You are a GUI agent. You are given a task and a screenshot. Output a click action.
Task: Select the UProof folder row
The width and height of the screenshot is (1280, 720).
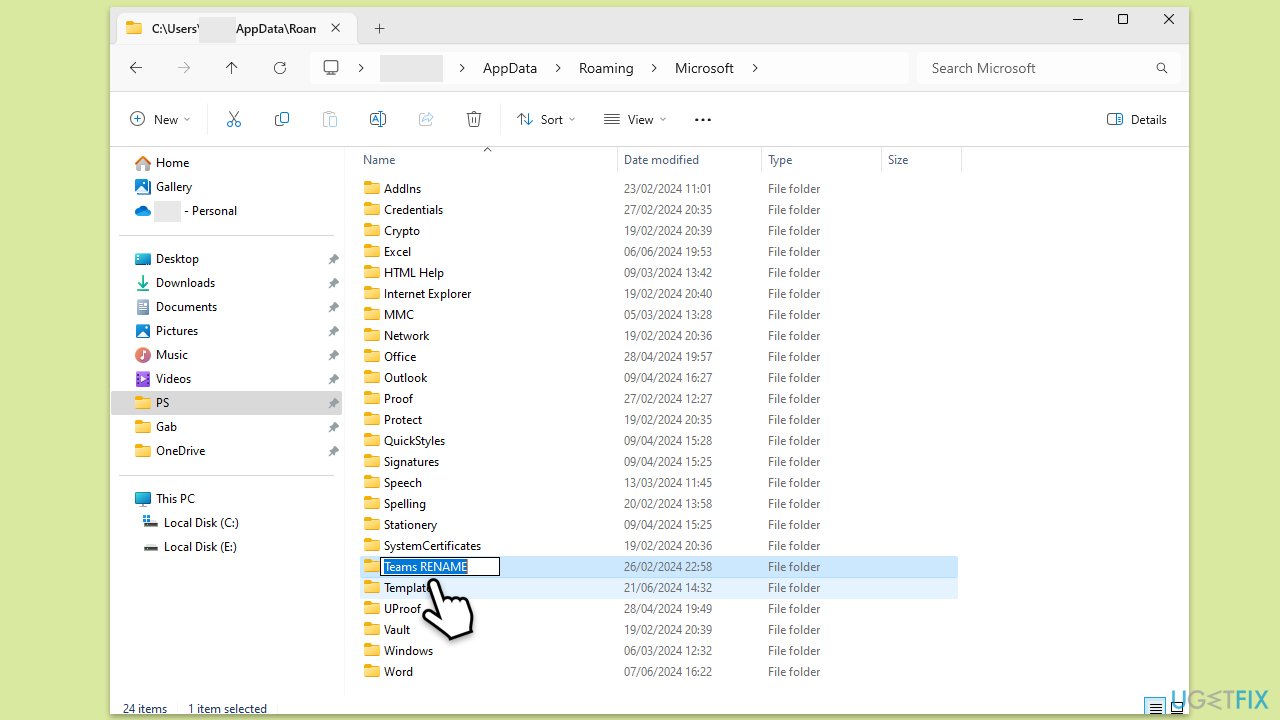[659, 609]
